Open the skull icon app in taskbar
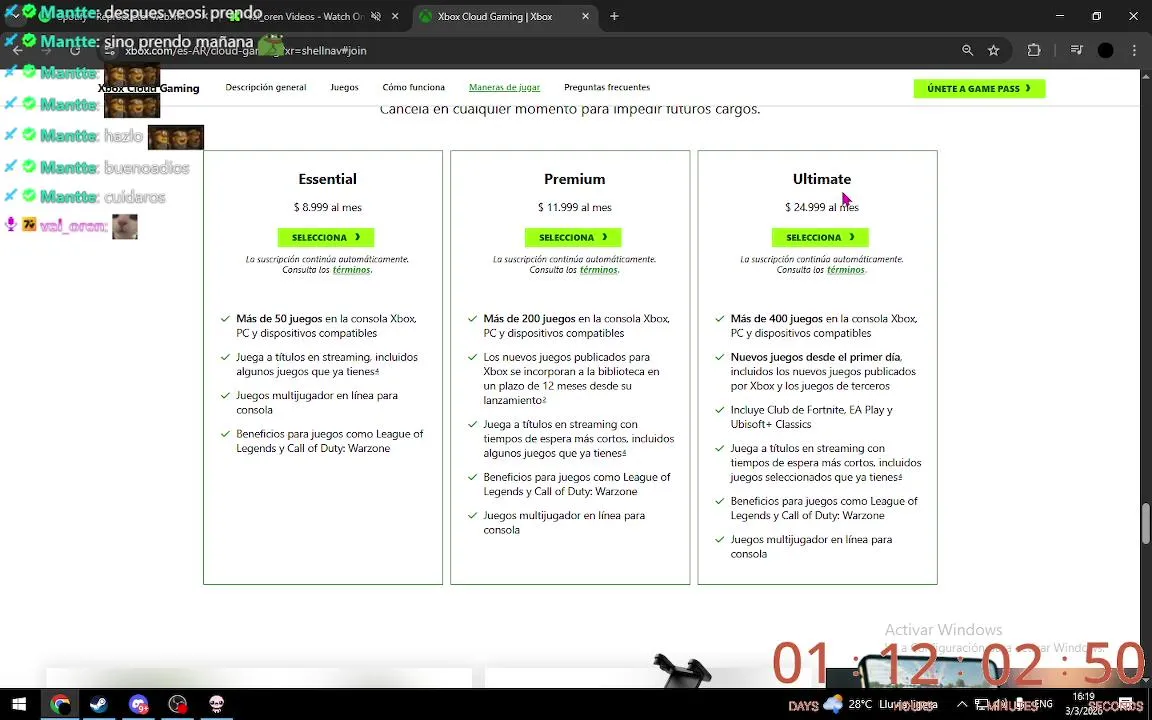 tap(216, 705)
